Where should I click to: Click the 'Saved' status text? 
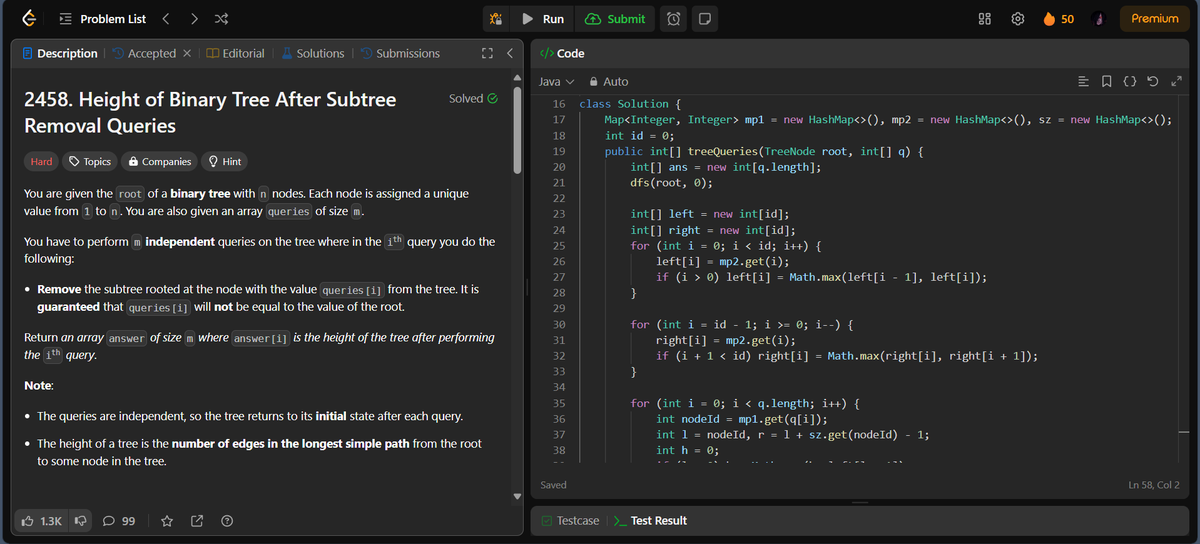pos(553,485)
